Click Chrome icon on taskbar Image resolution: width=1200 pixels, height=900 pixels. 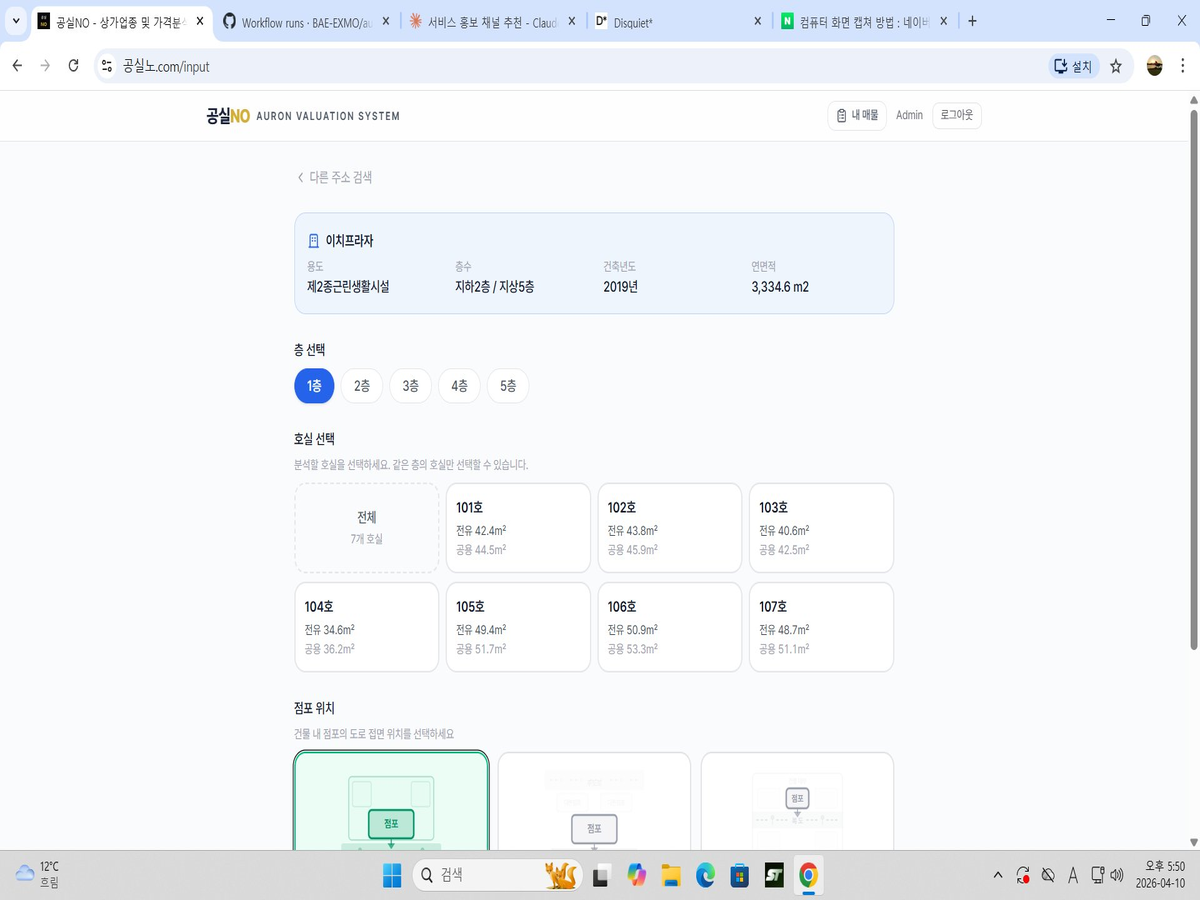coord(808,876)
